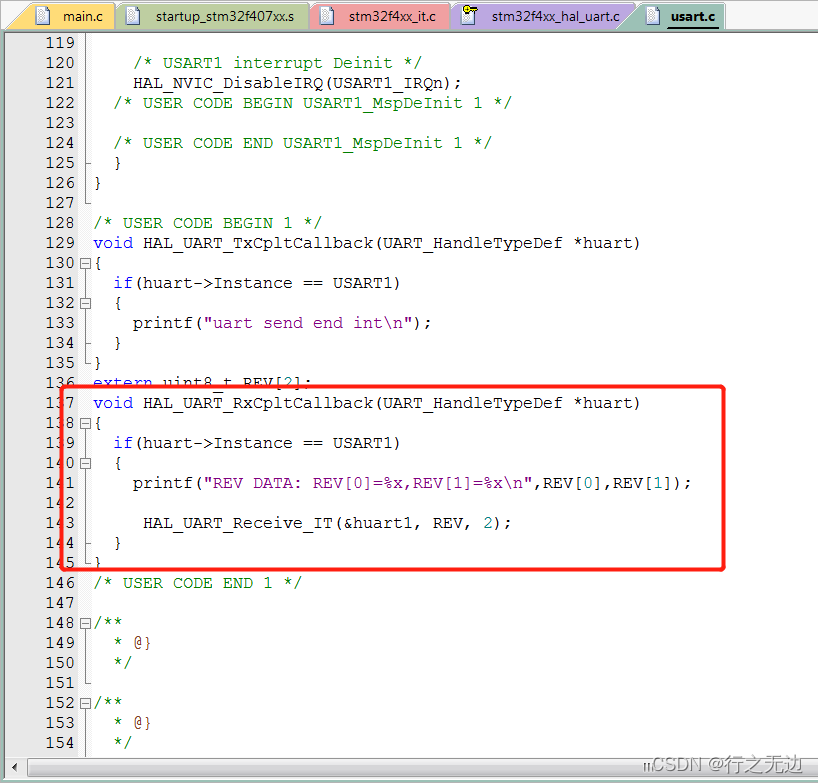The image size is (818, 783).
Task: Click the 'if' condition on line 139
Action: point(257,443)
